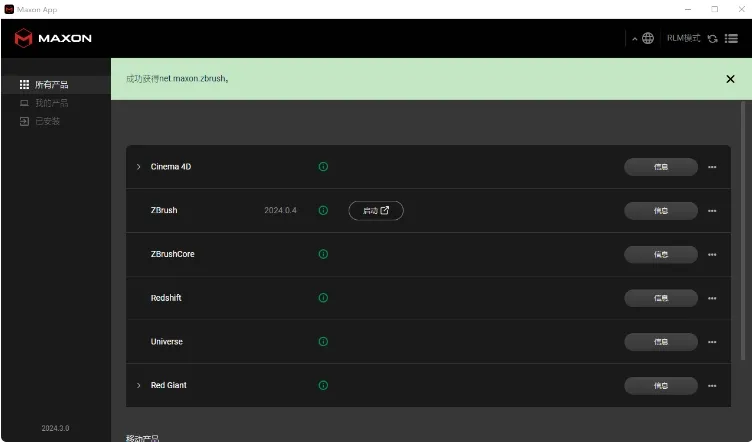Click the 信息 button for ZBrush

[x=661, y=211]
